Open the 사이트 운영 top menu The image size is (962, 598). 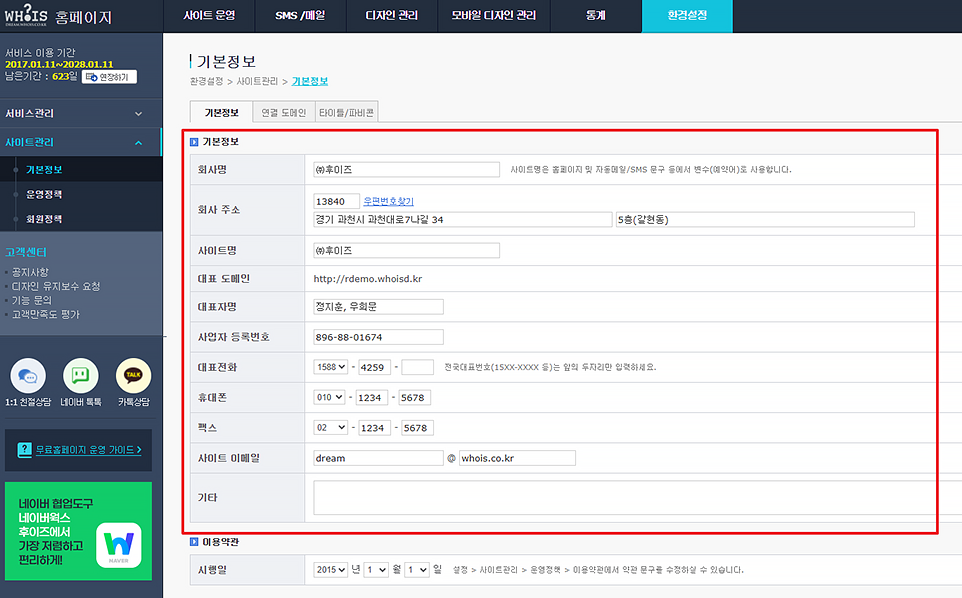pyautogui.click(x=209, y=16)
